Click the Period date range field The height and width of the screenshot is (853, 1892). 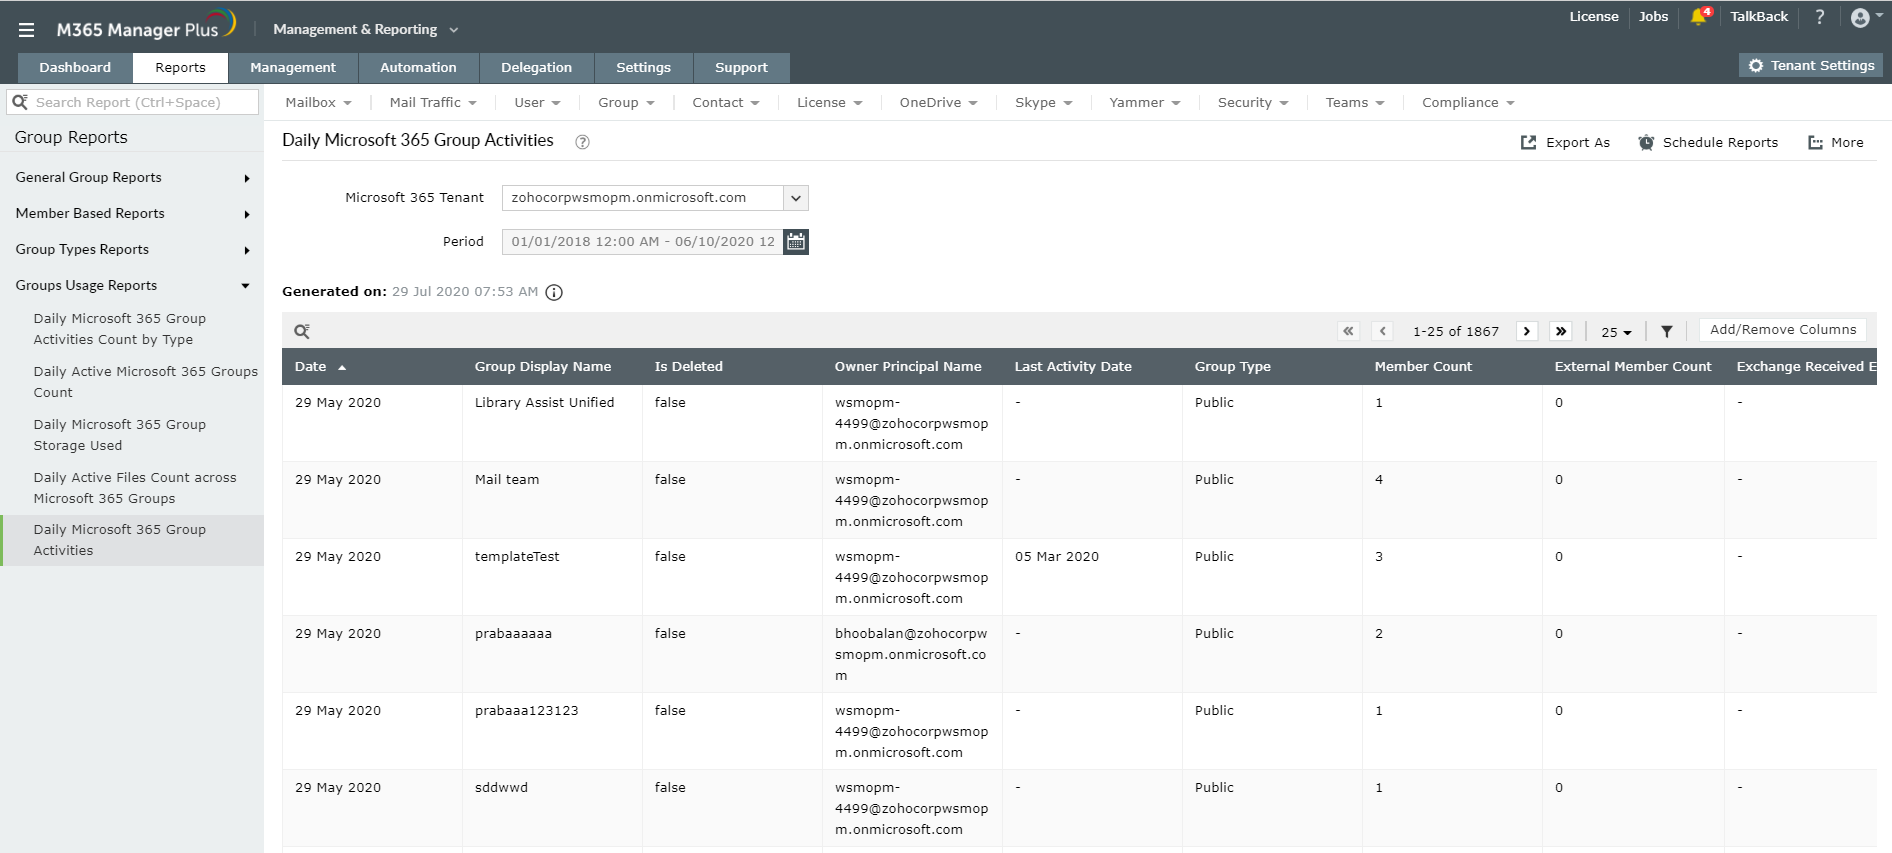coord(642,242)
